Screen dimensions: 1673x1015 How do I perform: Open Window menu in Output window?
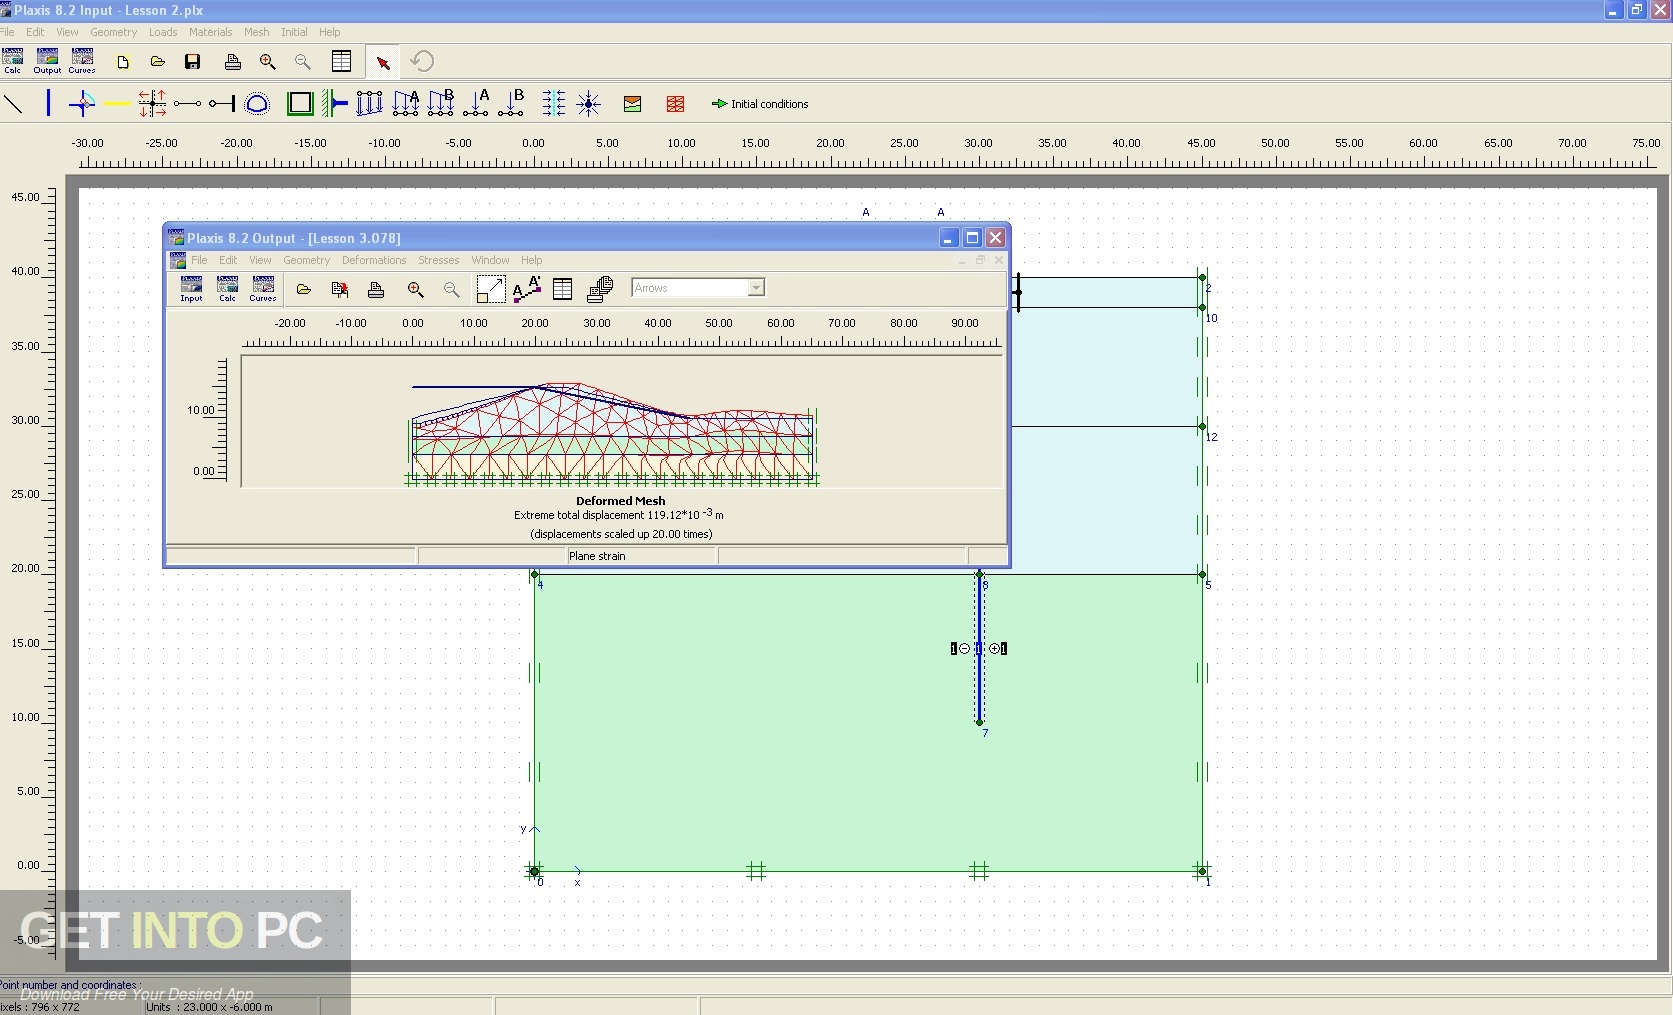point(490,260)
